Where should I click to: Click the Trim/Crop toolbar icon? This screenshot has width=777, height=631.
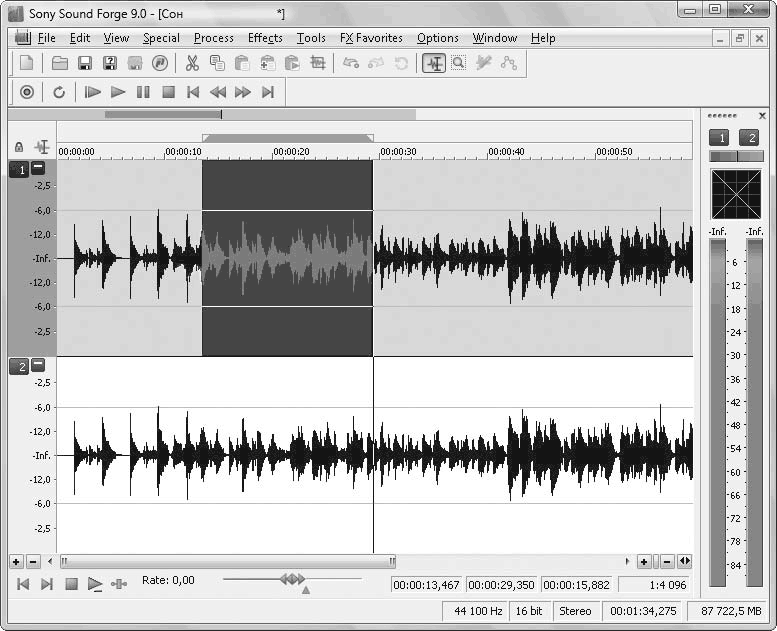click(318, 63)
